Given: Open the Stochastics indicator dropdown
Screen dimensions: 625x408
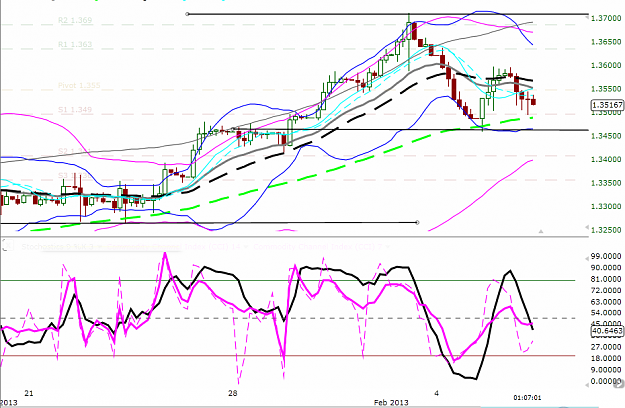Looking at the screenshot, I should tap(100, 247).
